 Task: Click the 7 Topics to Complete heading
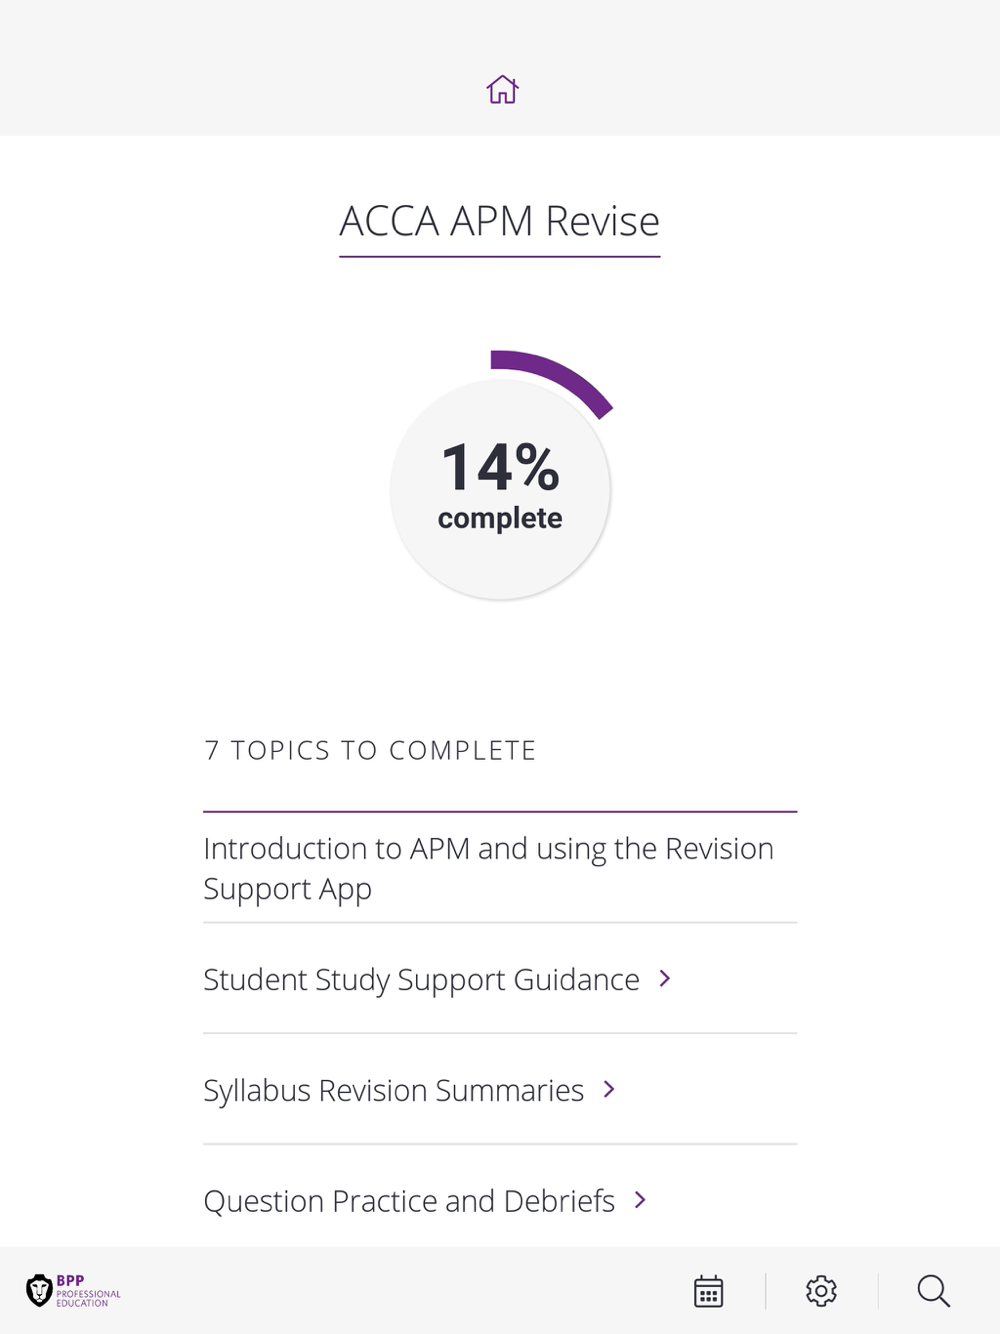370,750
